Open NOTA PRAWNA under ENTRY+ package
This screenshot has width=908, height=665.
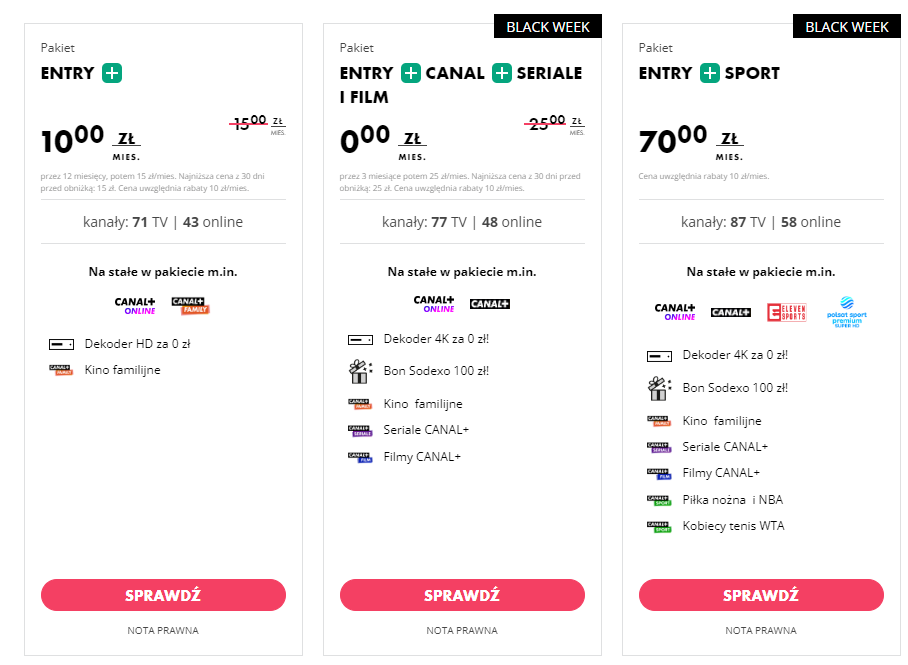point(163,630)
